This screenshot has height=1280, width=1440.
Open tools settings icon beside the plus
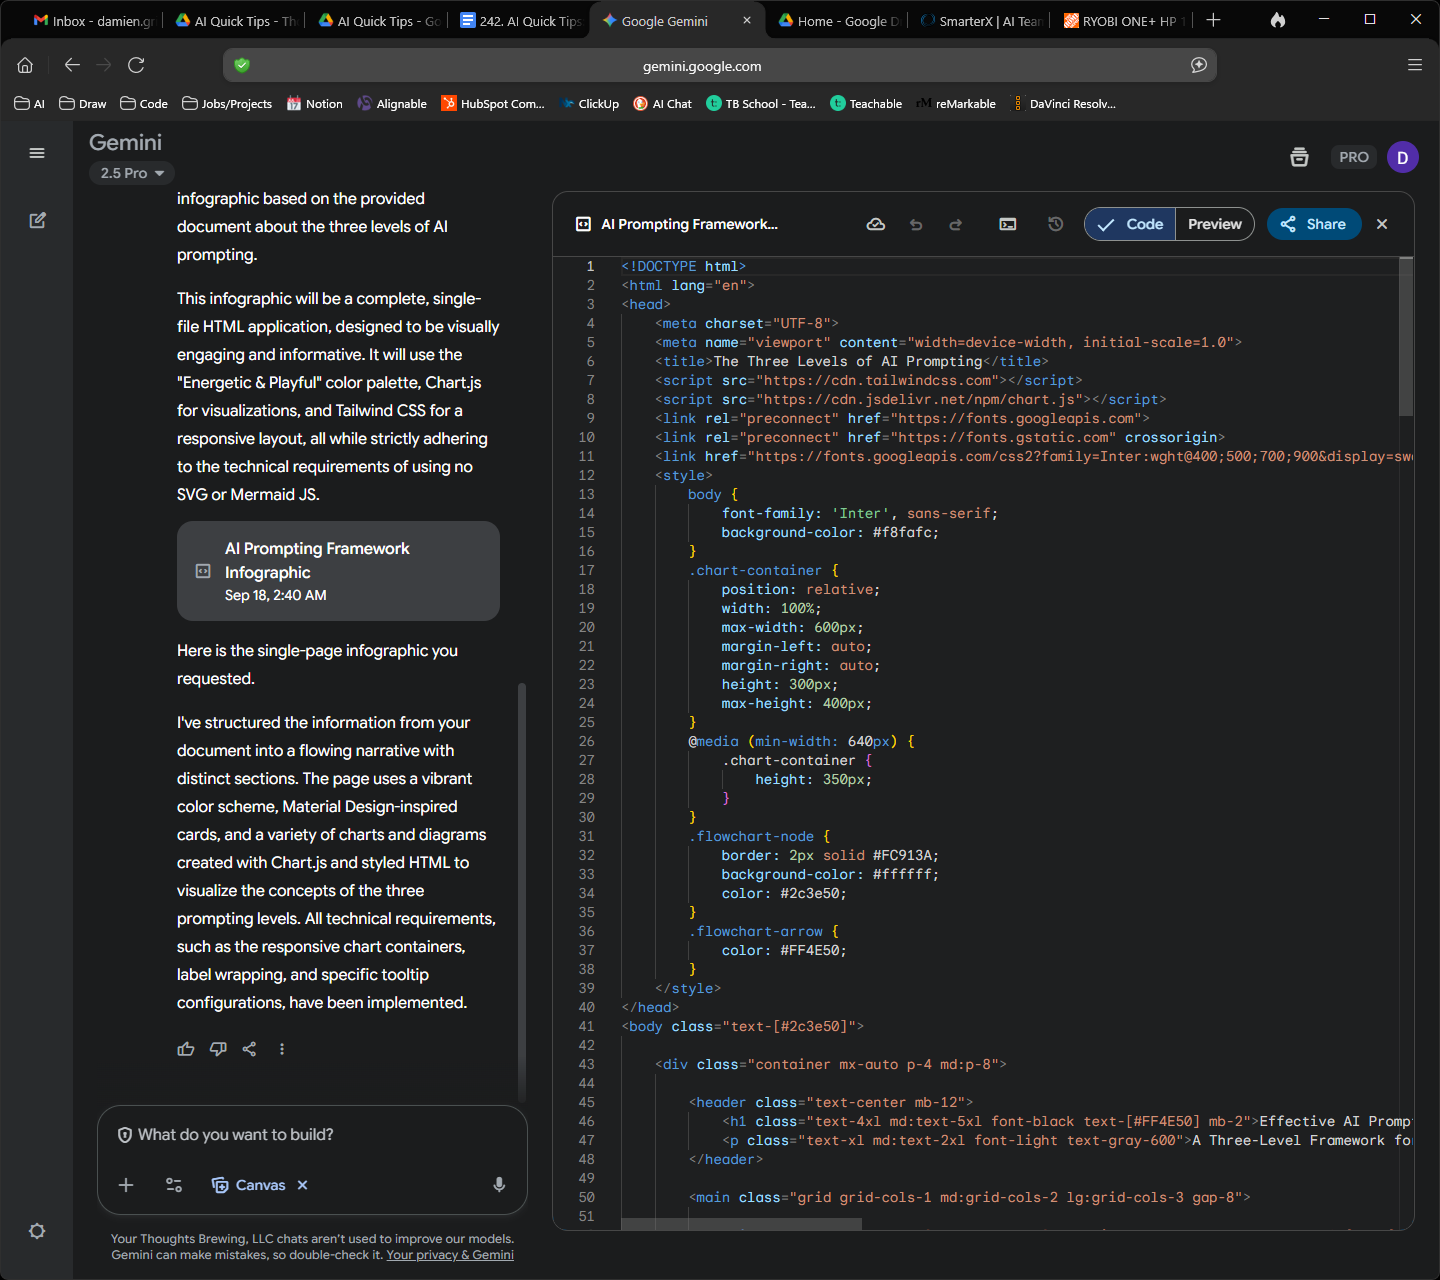172,1184
